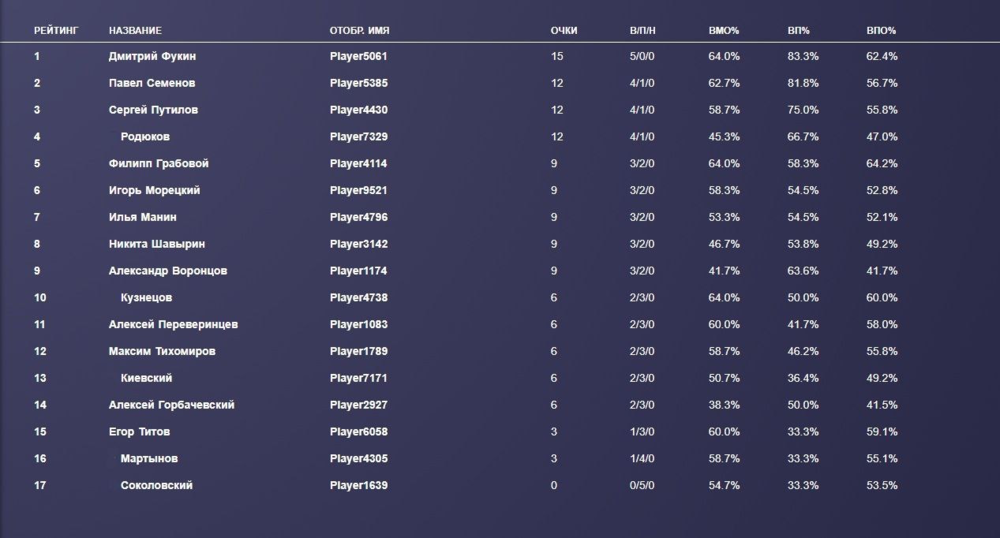1000x538 pixels.
Task: Click display name Player7329
Action: click(x=359, y=137)
